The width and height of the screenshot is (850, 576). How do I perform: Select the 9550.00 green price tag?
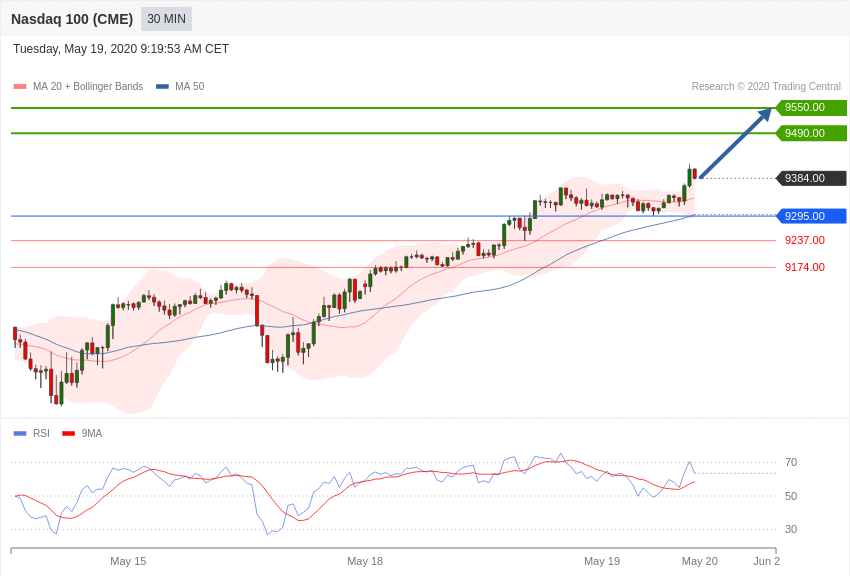coord(811,108)
